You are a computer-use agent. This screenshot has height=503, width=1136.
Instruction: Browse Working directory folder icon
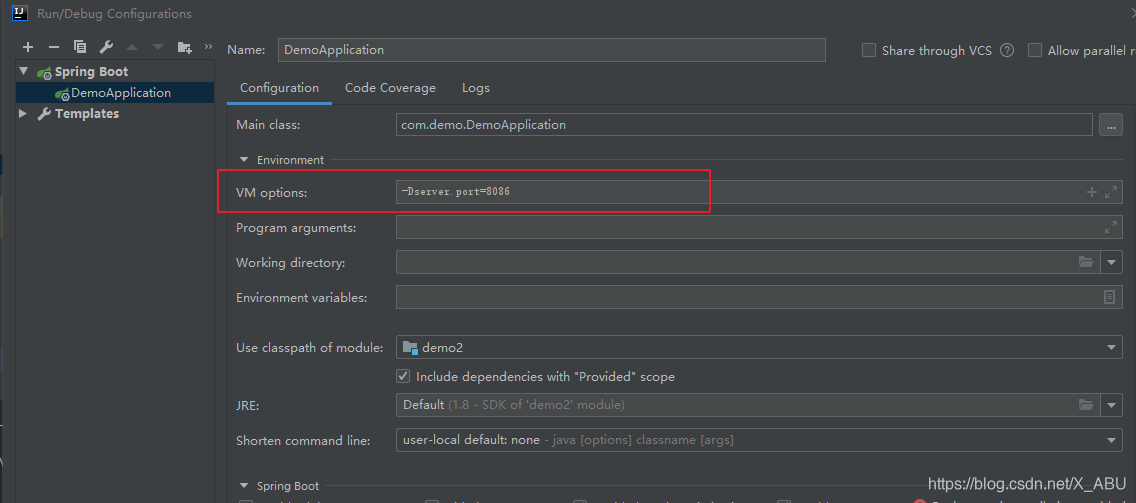pos(1085,262)
